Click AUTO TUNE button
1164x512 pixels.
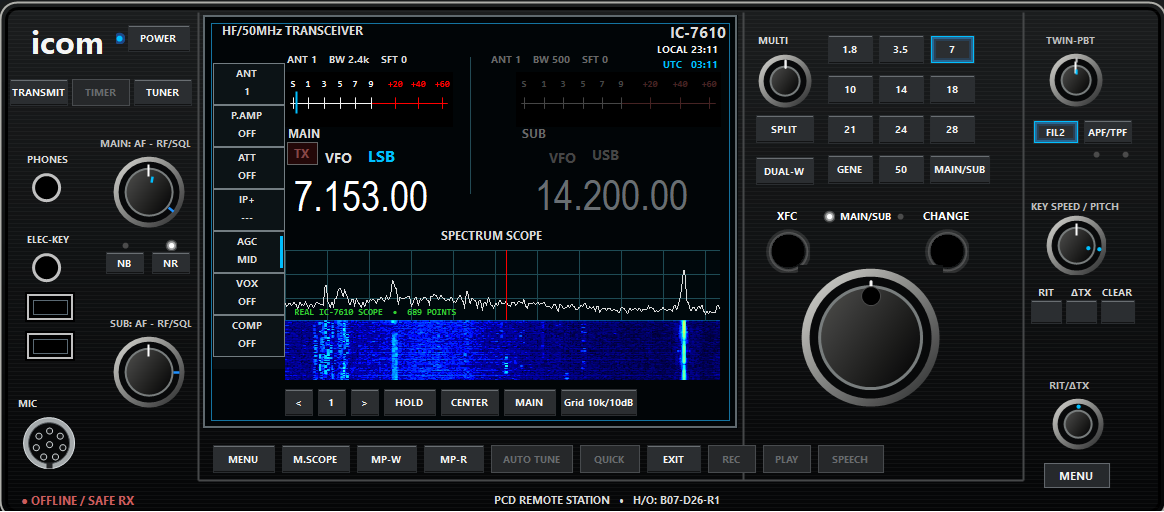pos(532,459)
